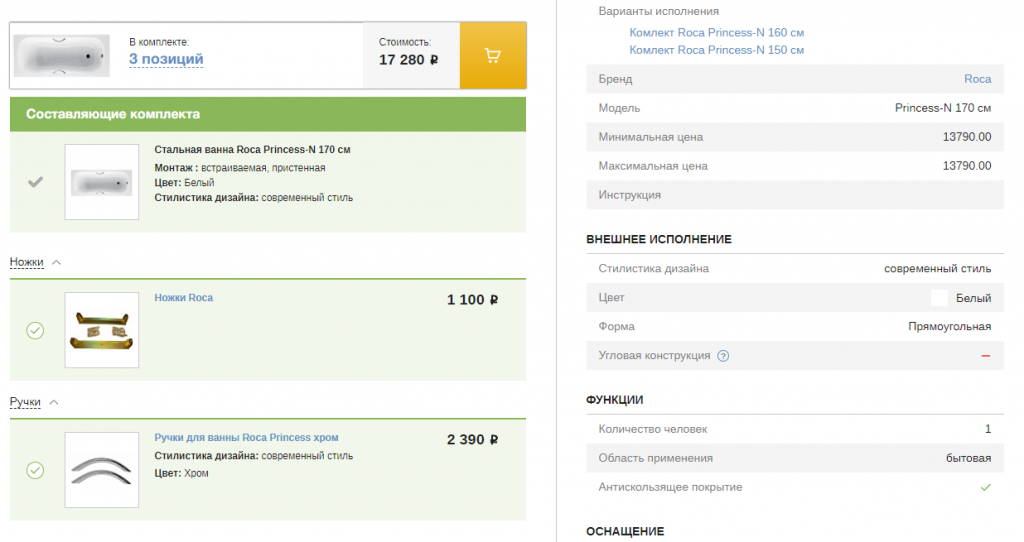The width and height of the screenshot is (1024, 542).
Task: Toggle the Ножки Roca item checkbox
Action: pos(35,330)
